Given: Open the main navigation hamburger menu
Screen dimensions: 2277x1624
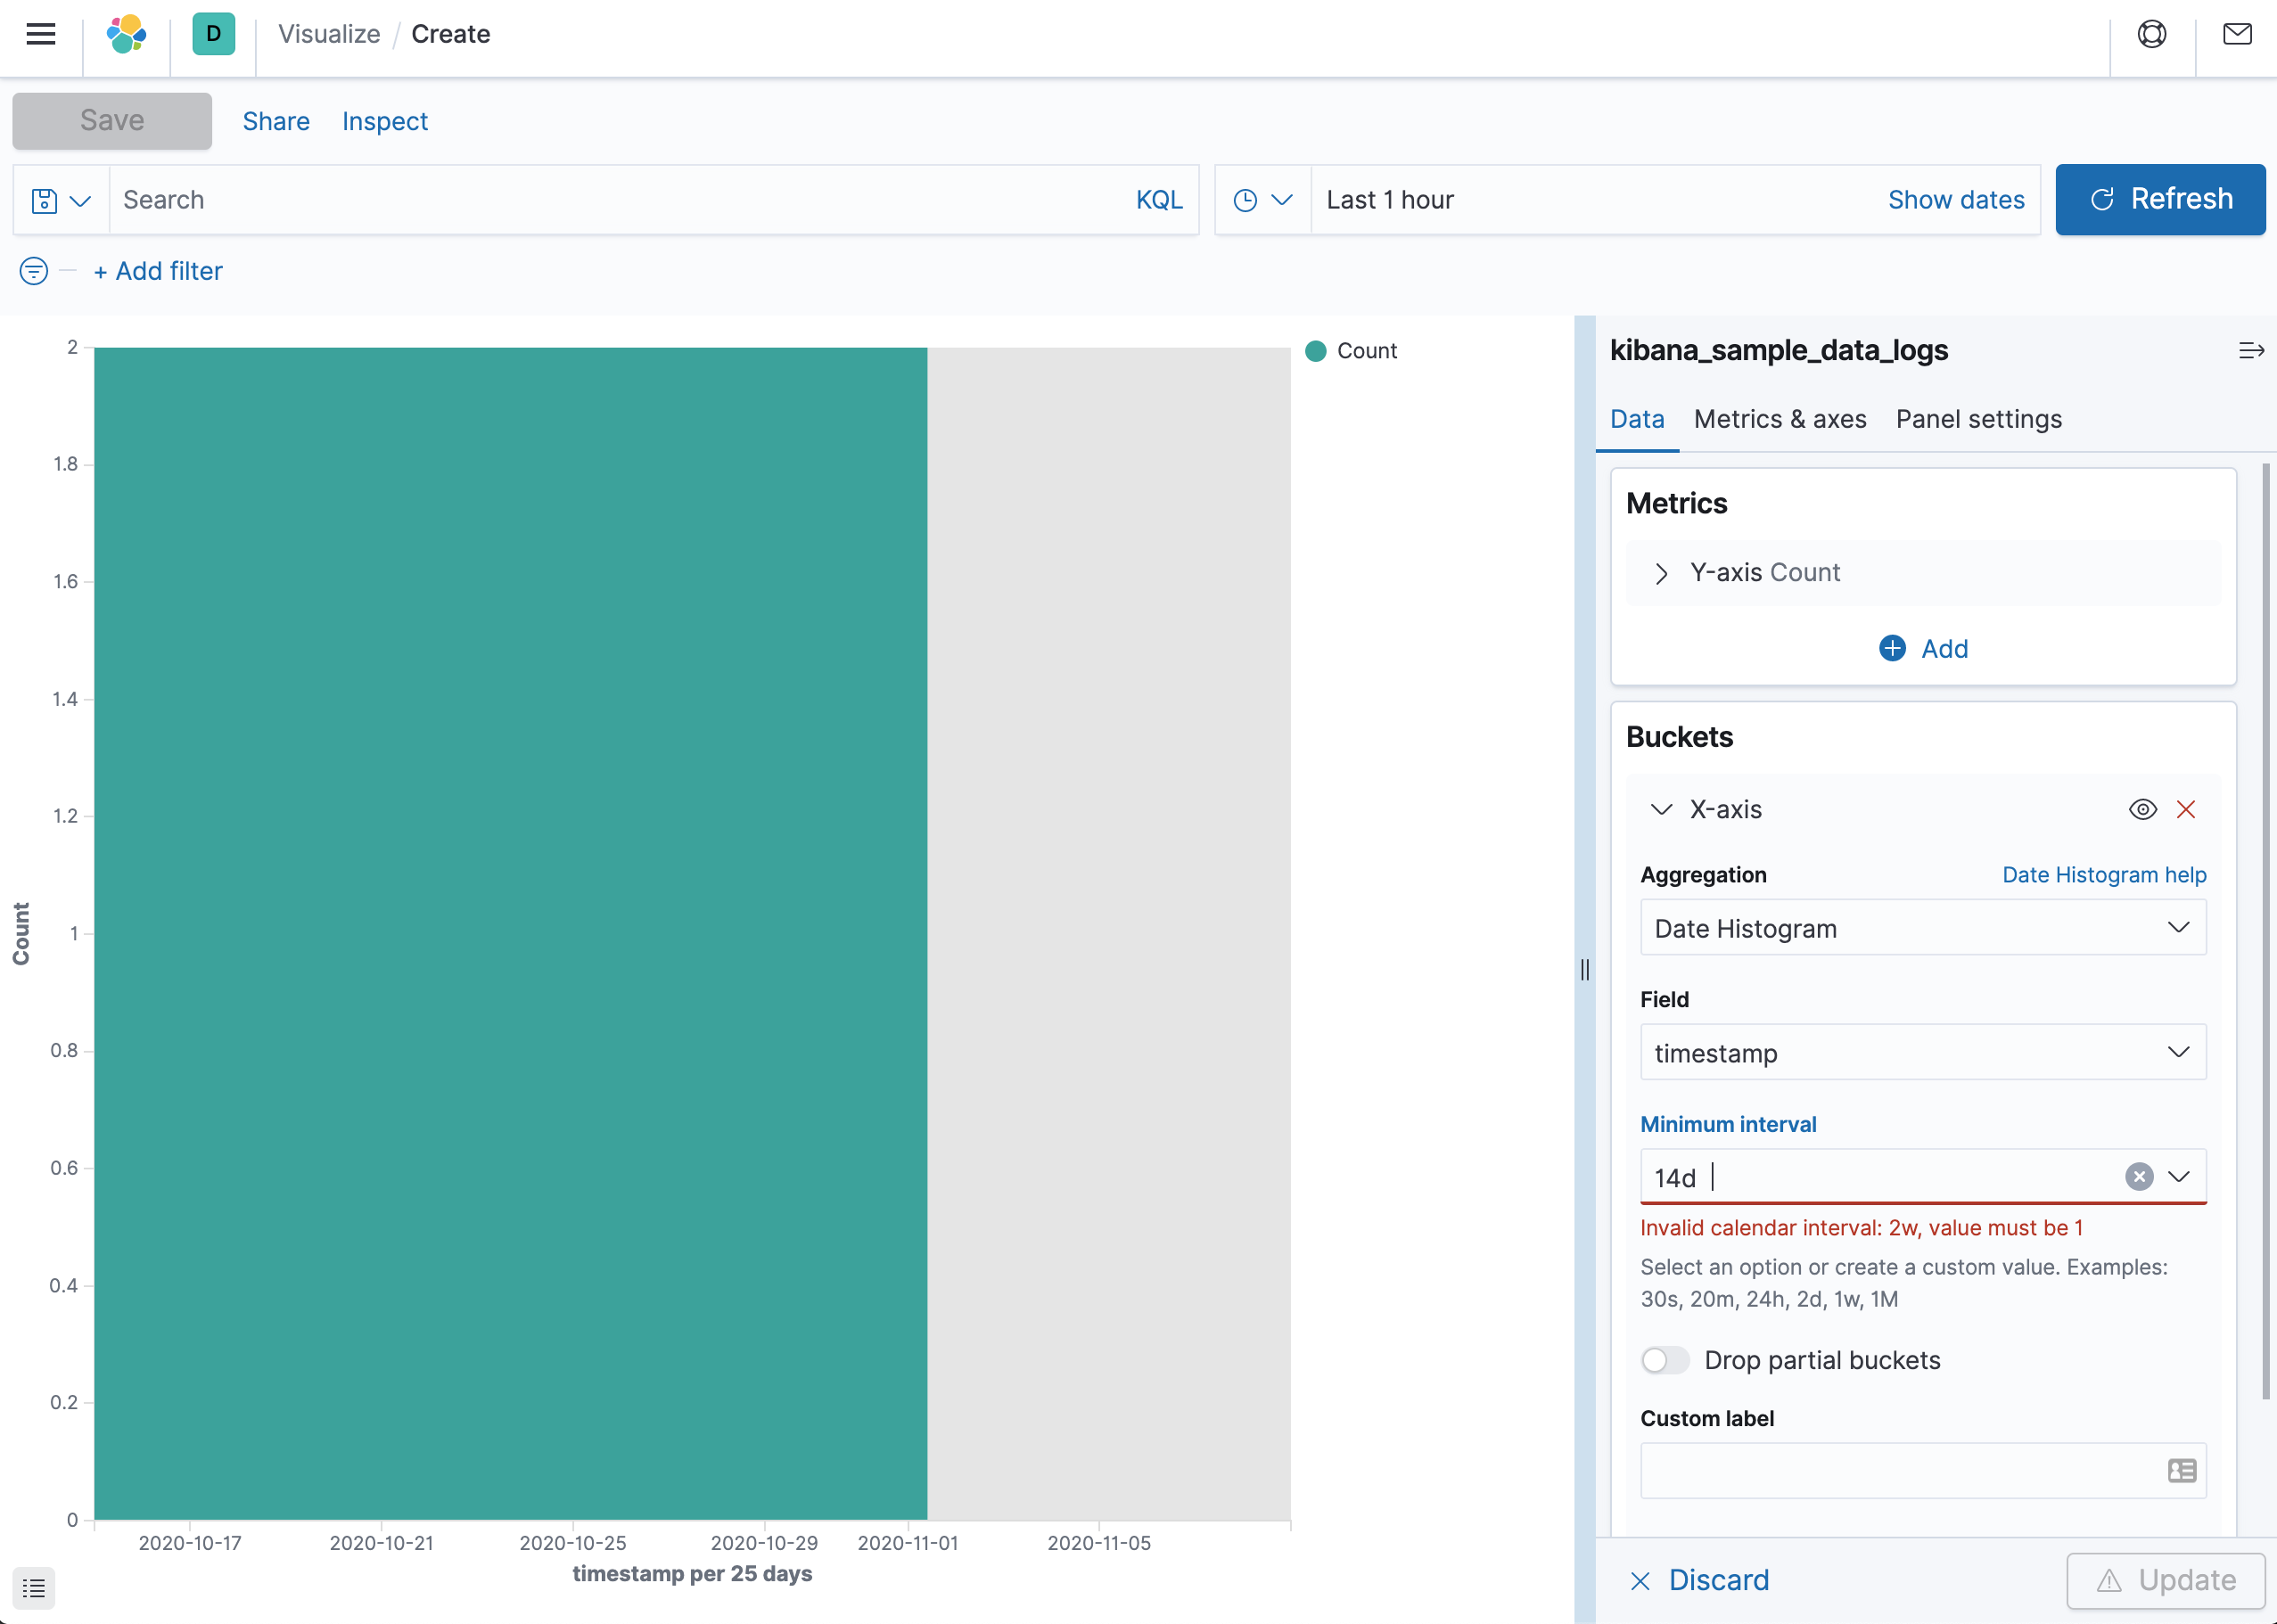Looking at the screenshot, I should coord(41,34).
